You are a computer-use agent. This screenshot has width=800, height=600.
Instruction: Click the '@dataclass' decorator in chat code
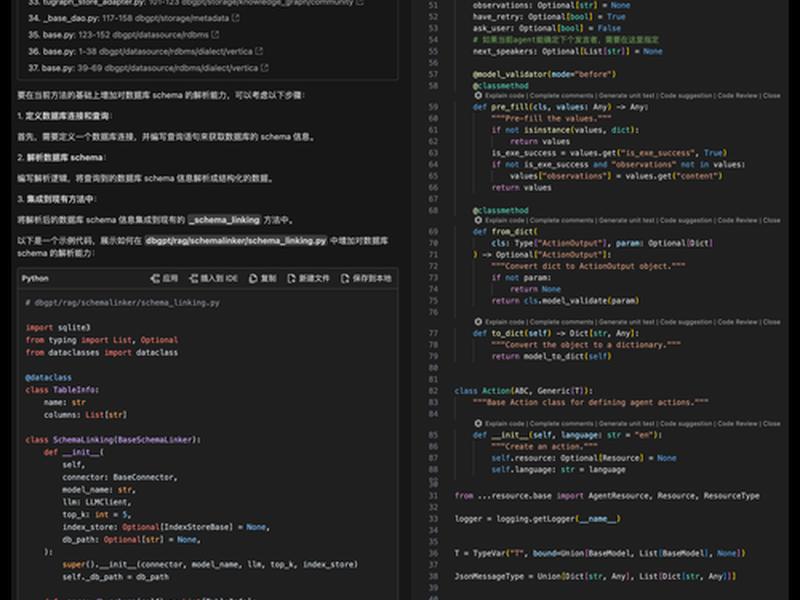click(48, 378)
